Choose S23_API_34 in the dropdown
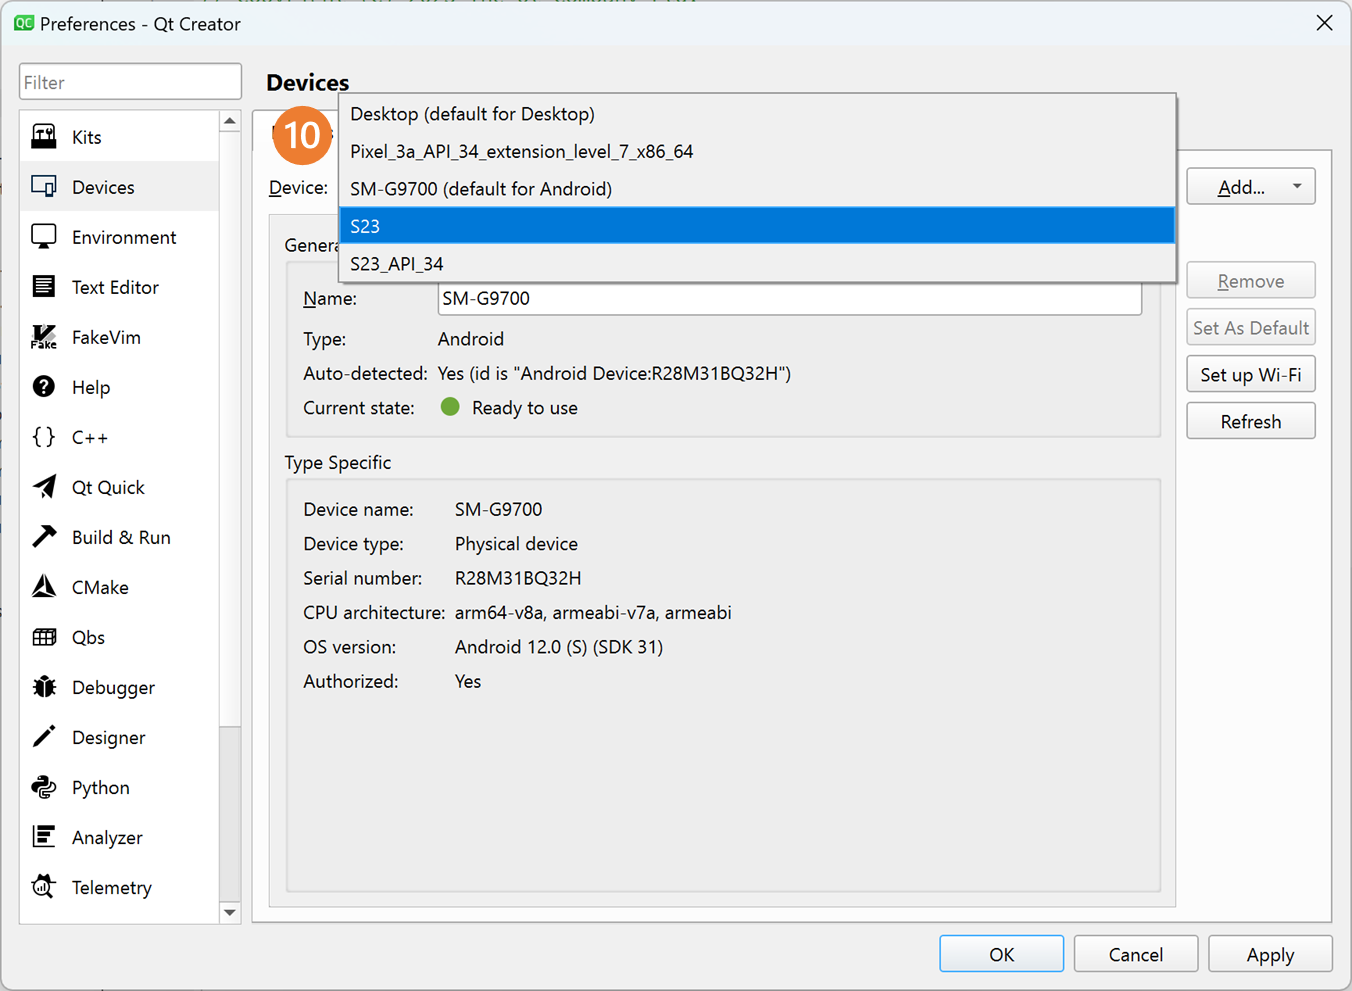The height and width of the screenshot is (991, 1352). click(x=757, y=263)
